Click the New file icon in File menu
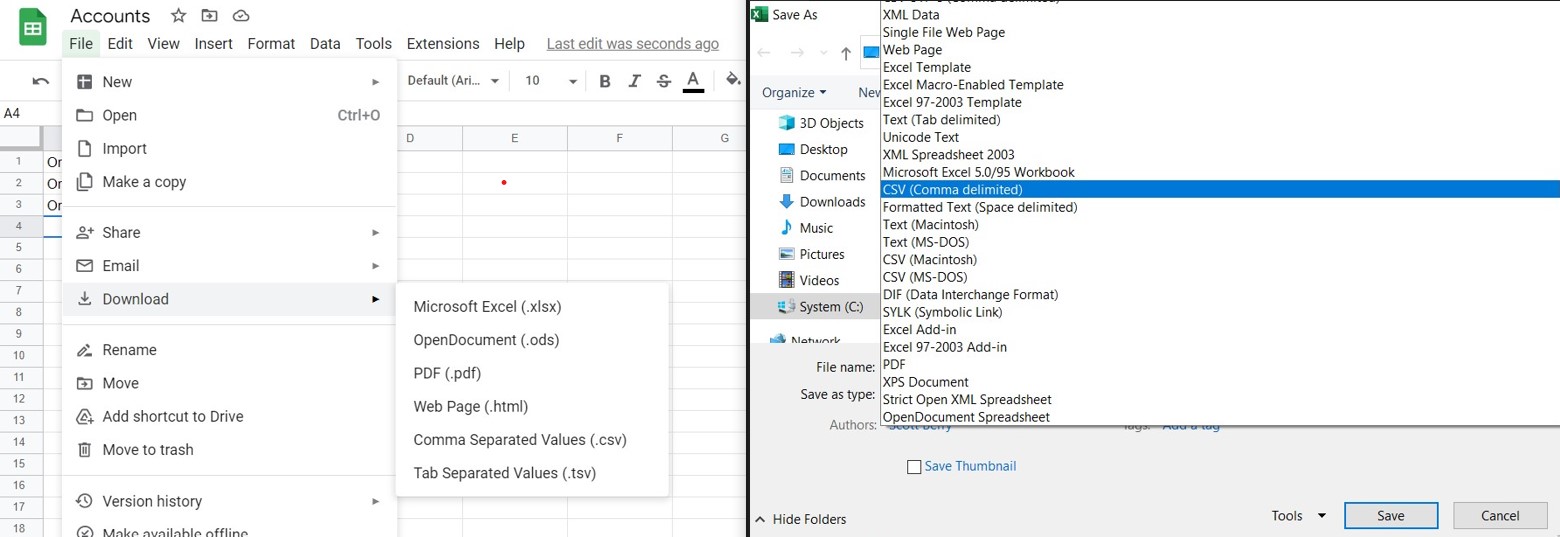1560x537 pixels. coord(85,82)
